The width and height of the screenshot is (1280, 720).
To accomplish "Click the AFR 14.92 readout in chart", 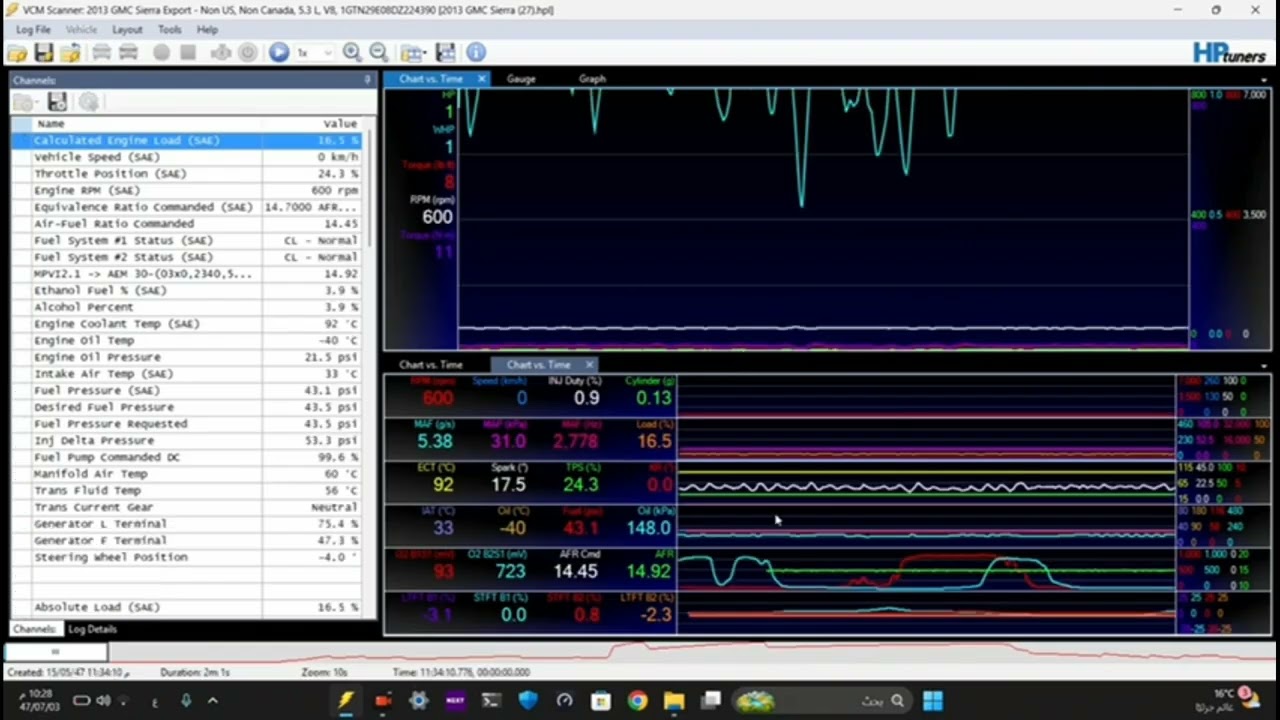I will pyautogui.click(x=647, y=571).
